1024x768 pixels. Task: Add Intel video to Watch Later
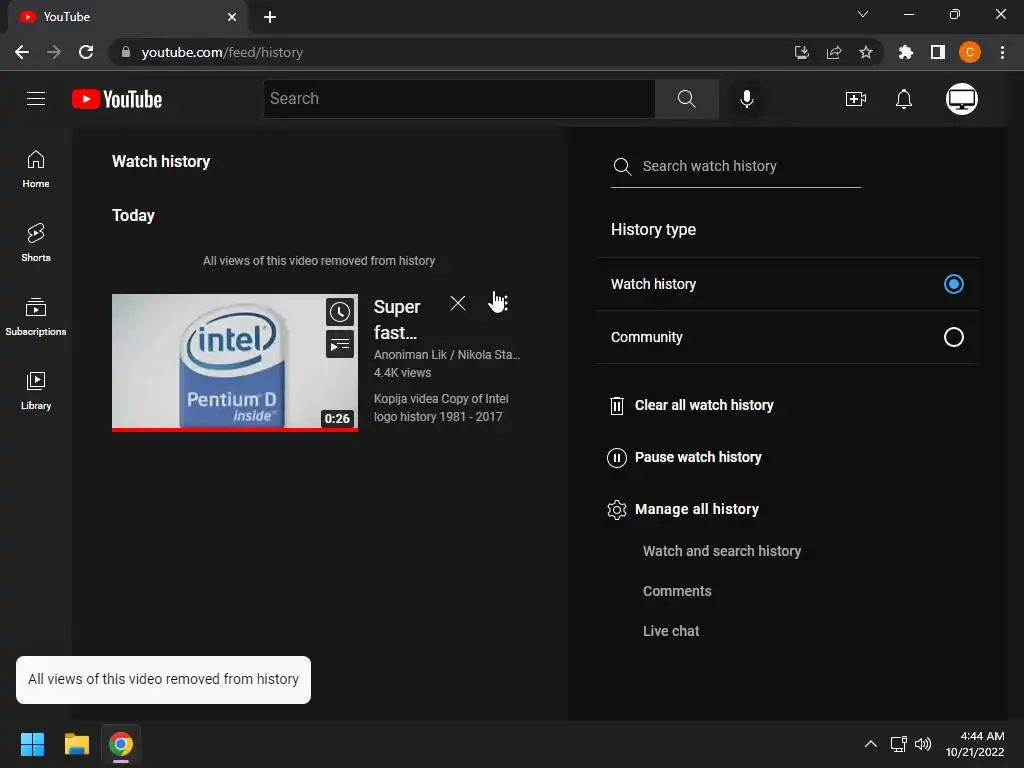tap(340, 312)
